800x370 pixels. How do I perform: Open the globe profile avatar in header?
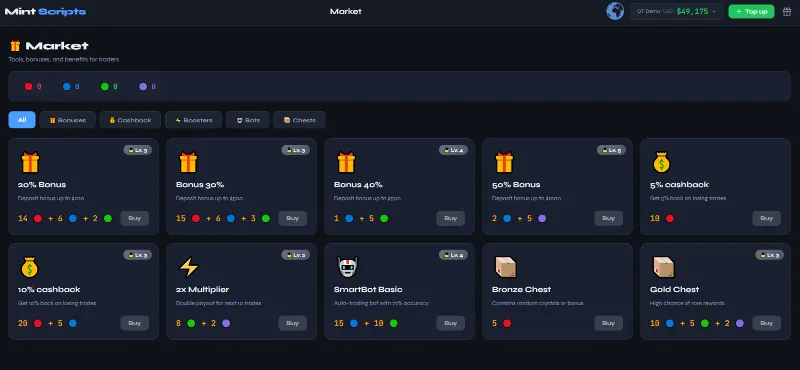tap(615, 11)
